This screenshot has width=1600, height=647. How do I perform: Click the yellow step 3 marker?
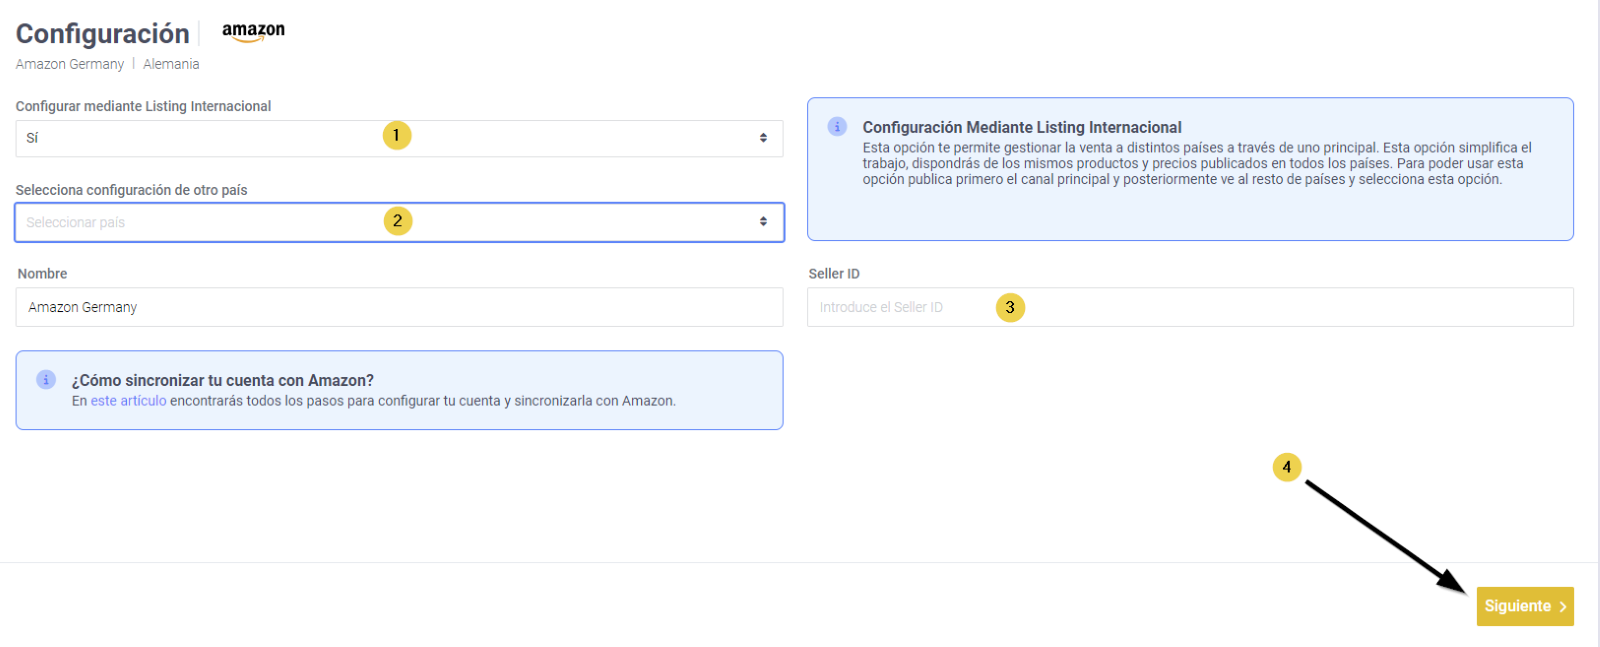[x=1010, y=308]
